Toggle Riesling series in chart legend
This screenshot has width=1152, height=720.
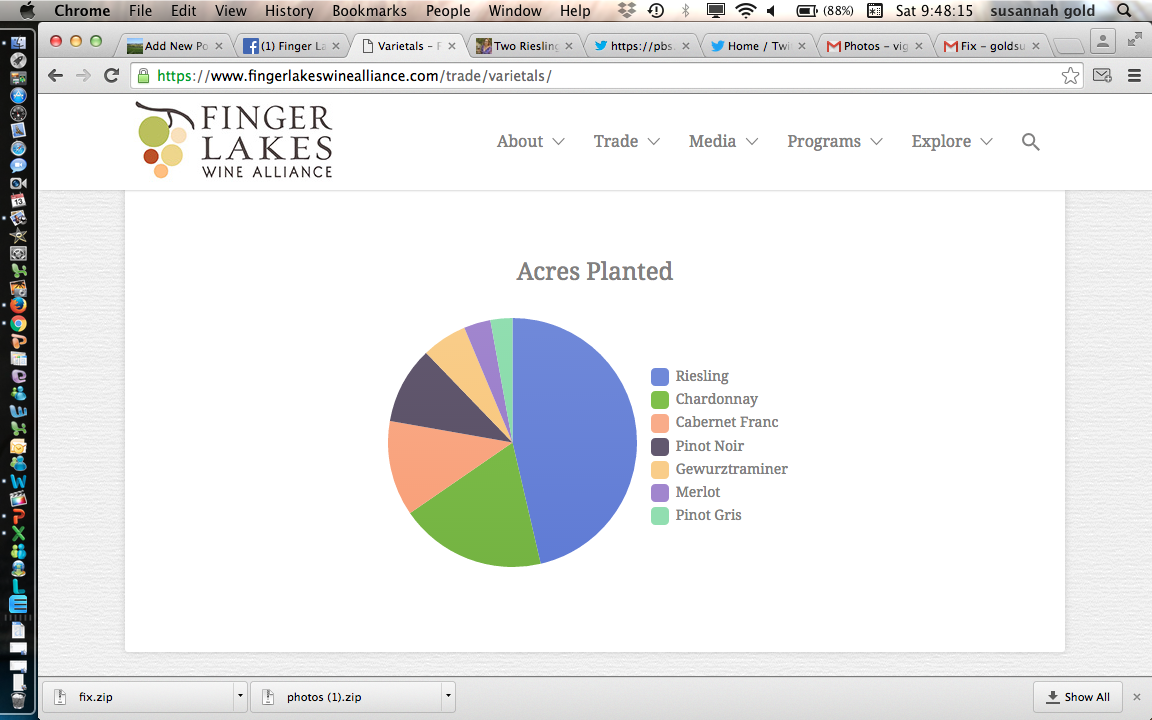click(701, 376)
